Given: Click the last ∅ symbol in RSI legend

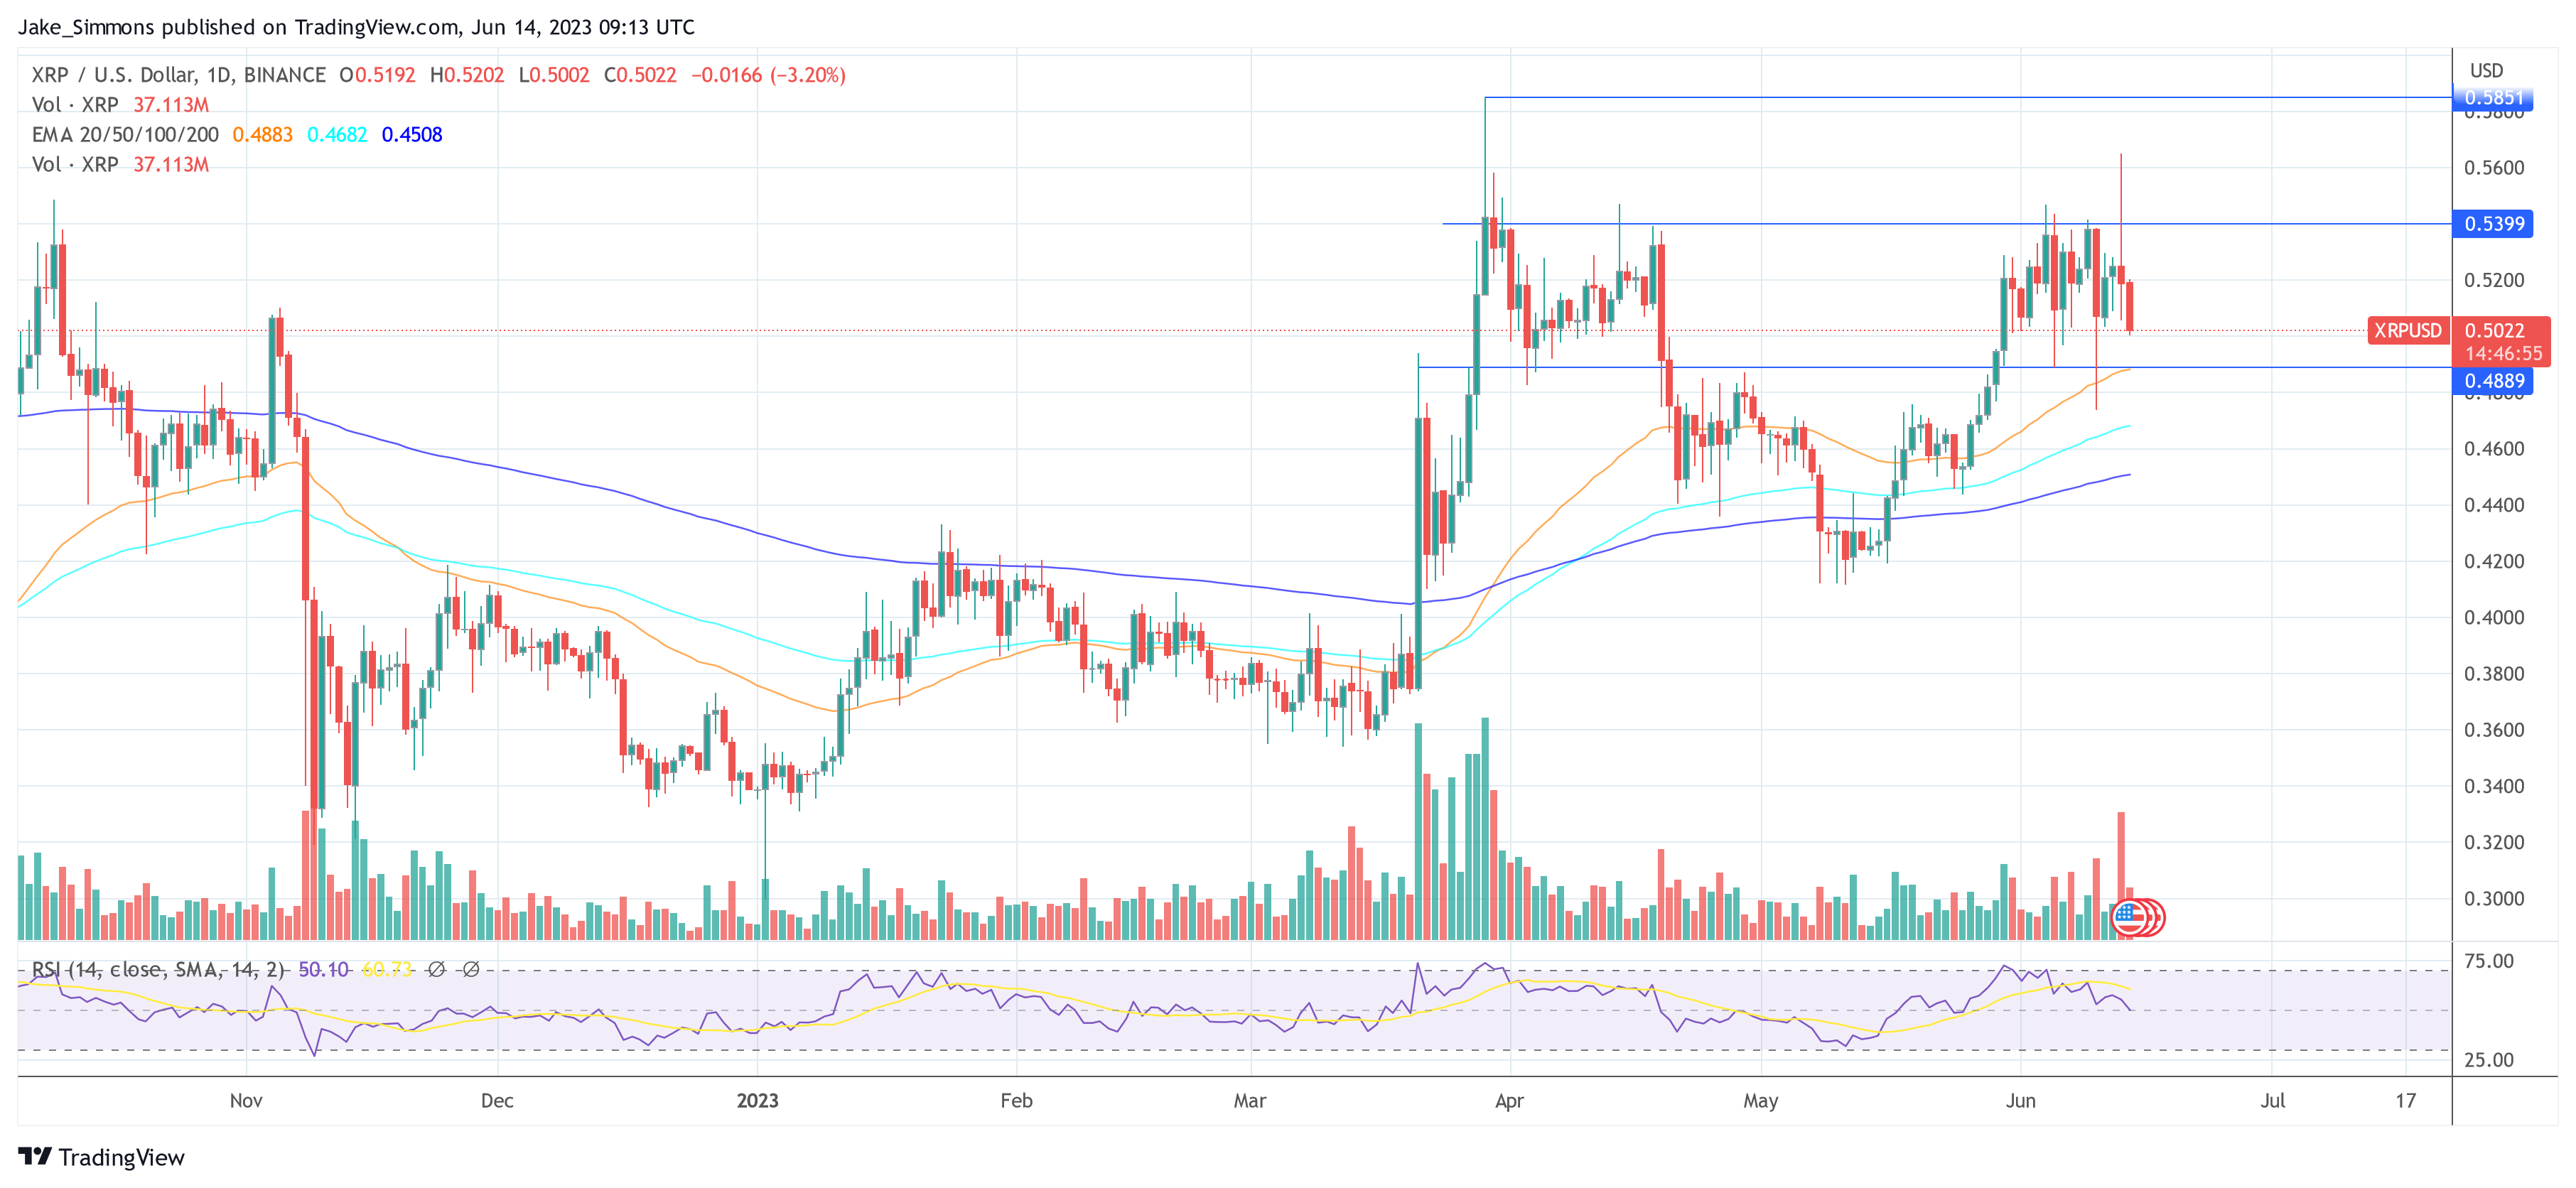Looking at the screenshot, I should pos(471,969).
